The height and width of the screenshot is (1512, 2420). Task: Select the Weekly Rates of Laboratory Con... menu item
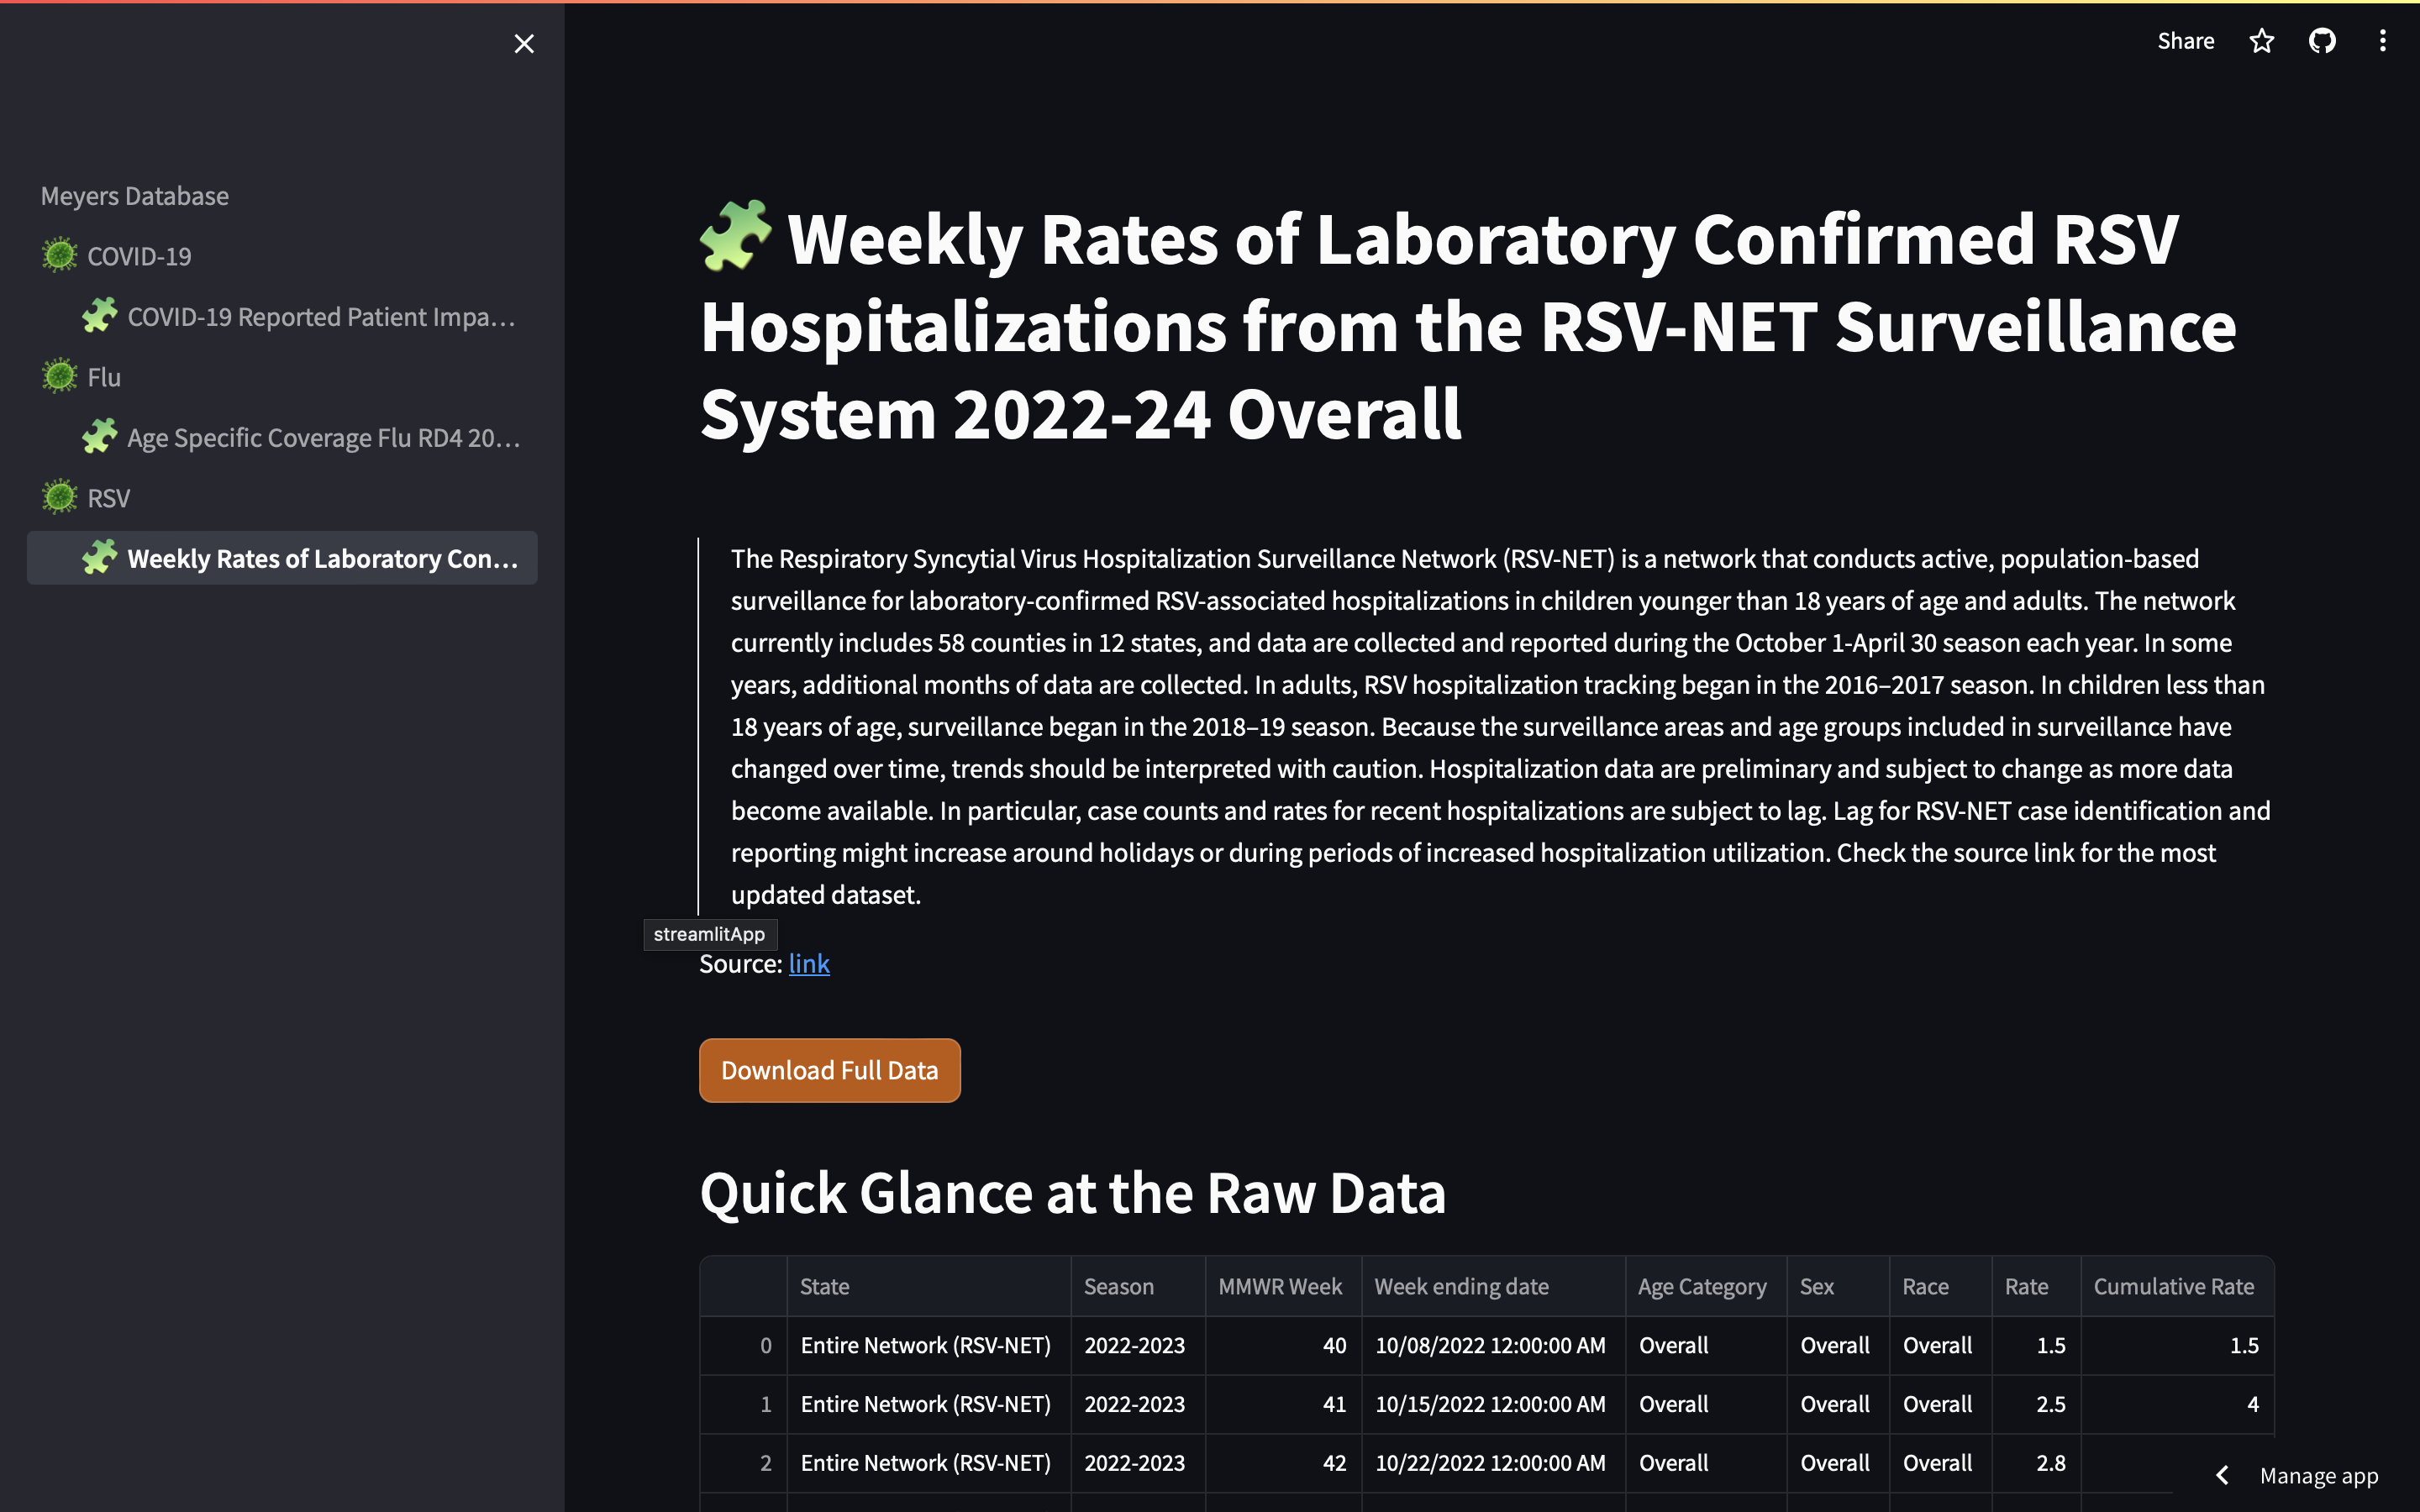point(321,558)
